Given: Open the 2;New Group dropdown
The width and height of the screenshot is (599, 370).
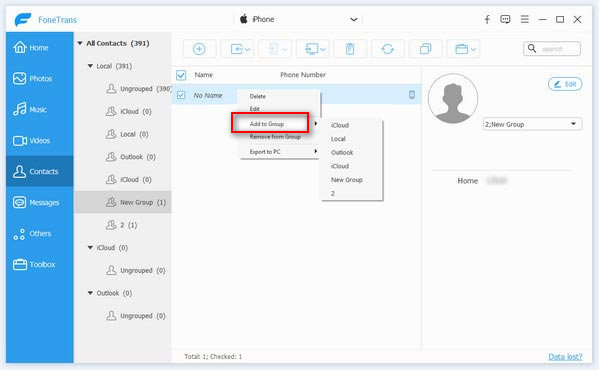Looking at the screenshot, I should click(532, 124).
